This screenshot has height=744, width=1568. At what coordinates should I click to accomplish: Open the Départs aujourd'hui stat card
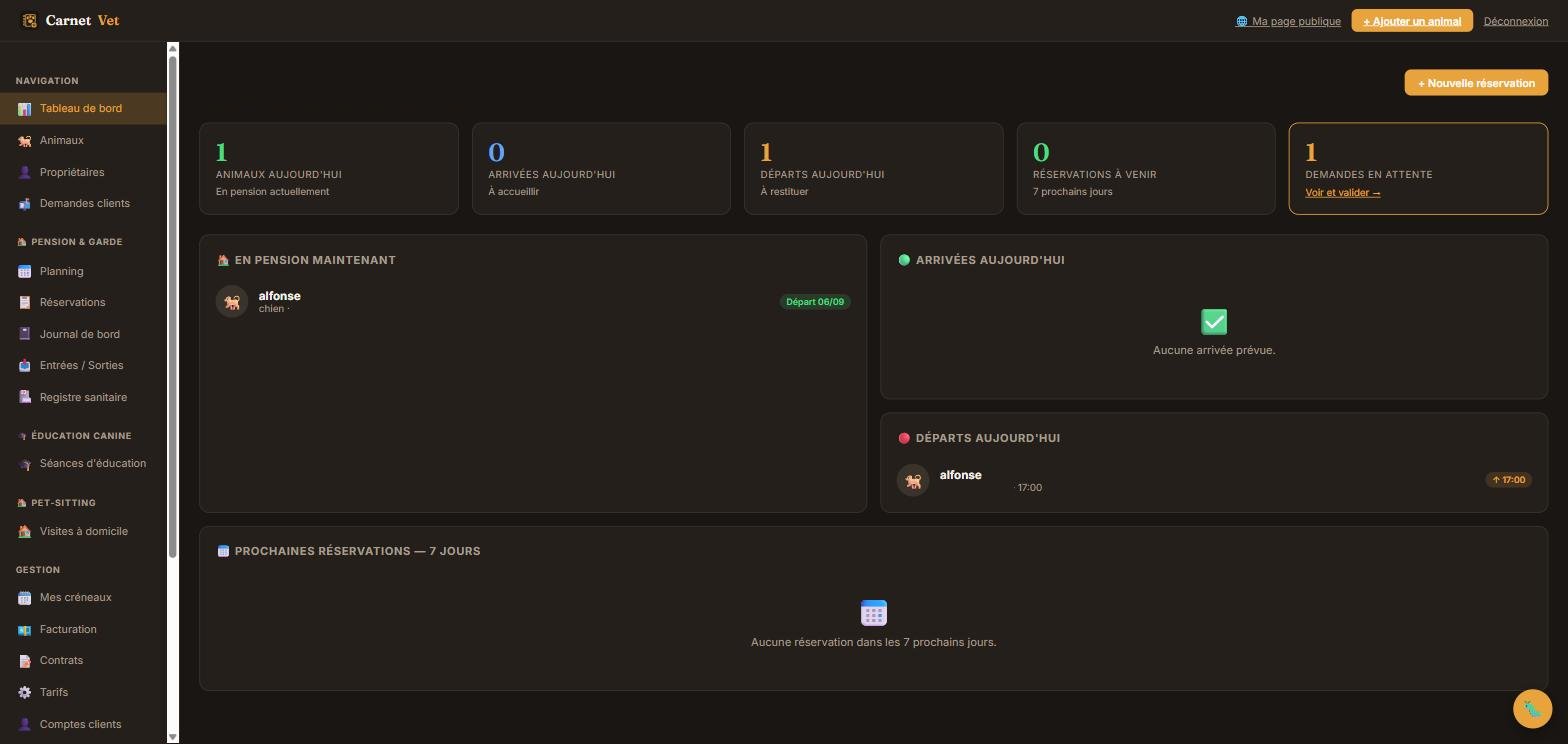(x=873, y=168)
